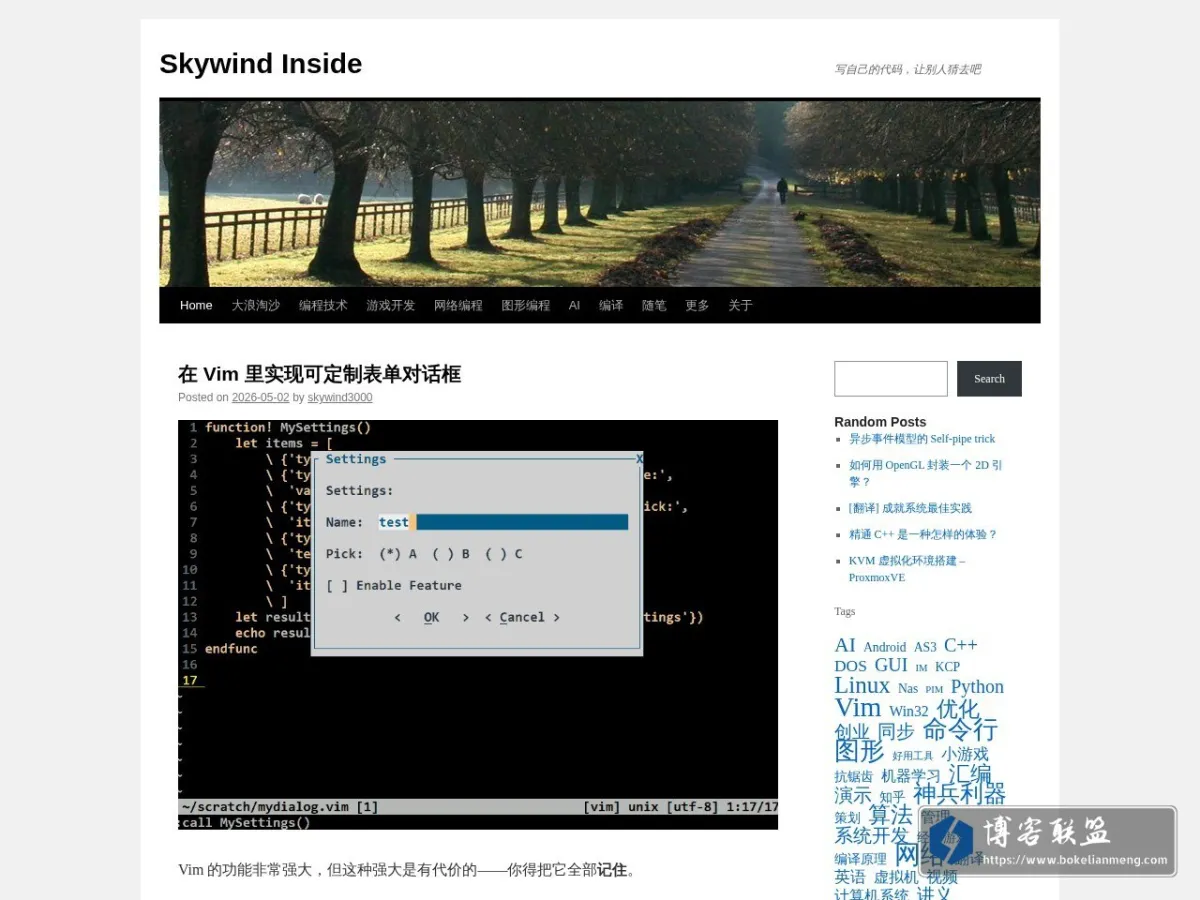
Task: Open [翻译] 成就系统最佳实践 post
Action: coord(910,508)
